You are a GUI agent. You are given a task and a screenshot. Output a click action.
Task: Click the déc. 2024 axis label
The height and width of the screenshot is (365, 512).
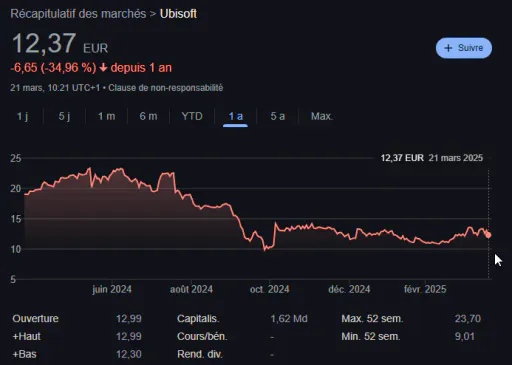click(349, 289)
